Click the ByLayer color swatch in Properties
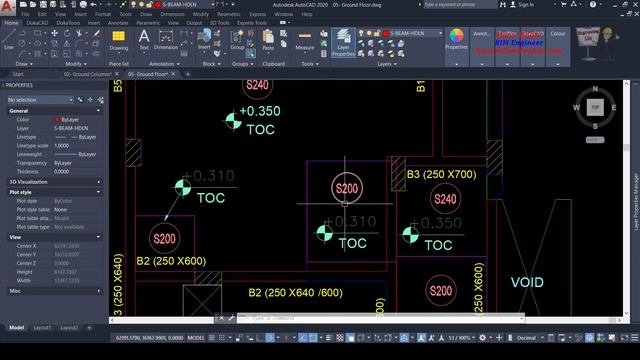The image size is (640, 360). (57, 120)
